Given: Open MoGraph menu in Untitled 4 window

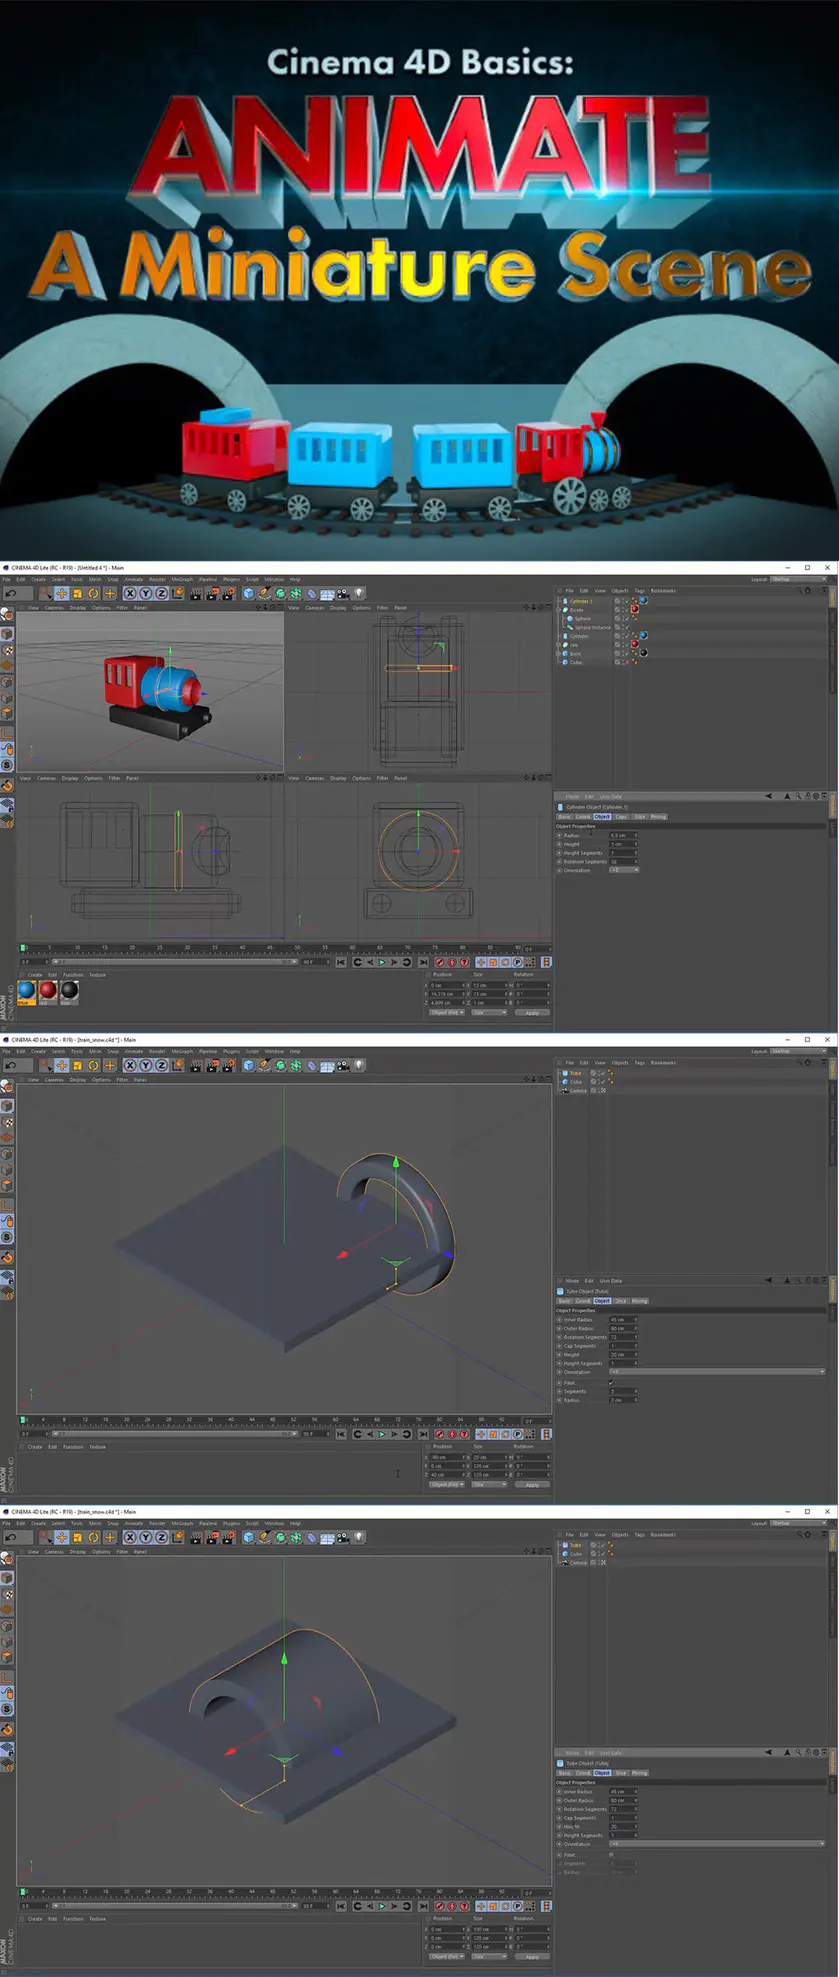Looking at the screenshot, I should pos(182,579).
